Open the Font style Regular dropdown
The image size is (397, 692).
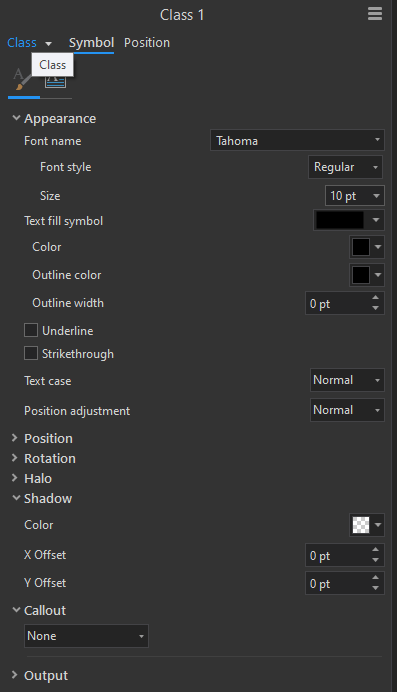(x=345, y=167)
